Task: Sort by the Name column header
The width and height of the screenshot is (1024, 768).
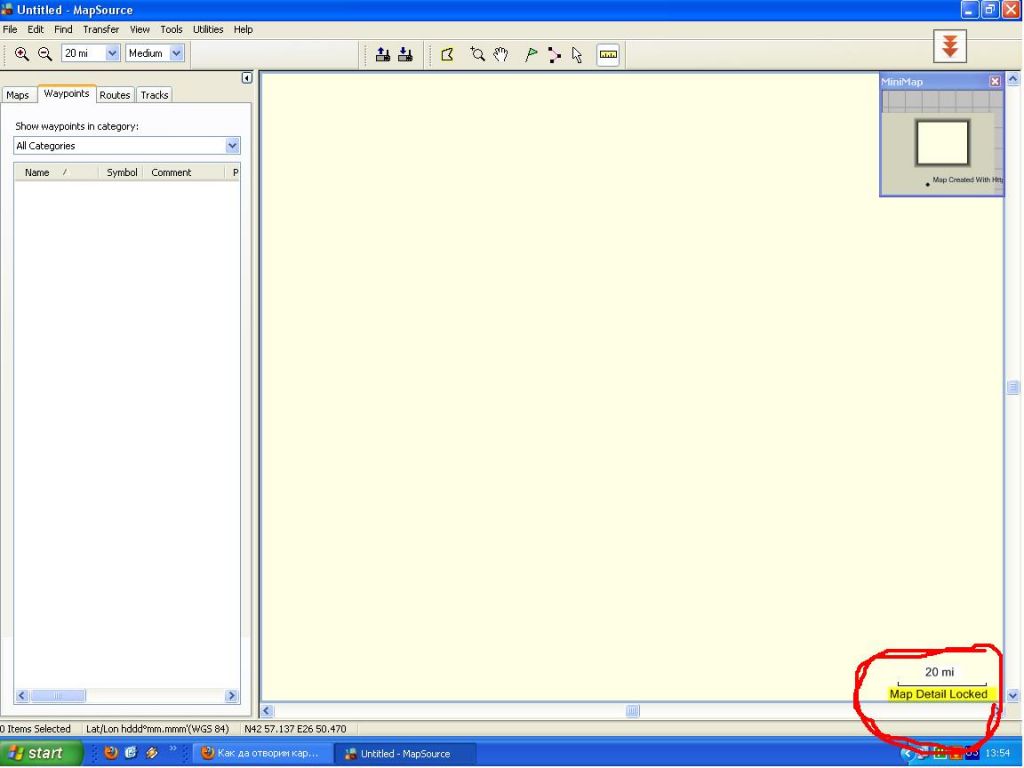Action: (x=56, y=172)
